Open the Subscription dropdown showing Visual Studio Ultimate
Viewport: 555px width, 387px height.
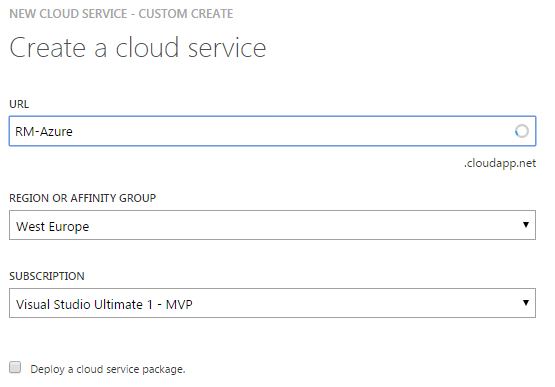point(272,303)
